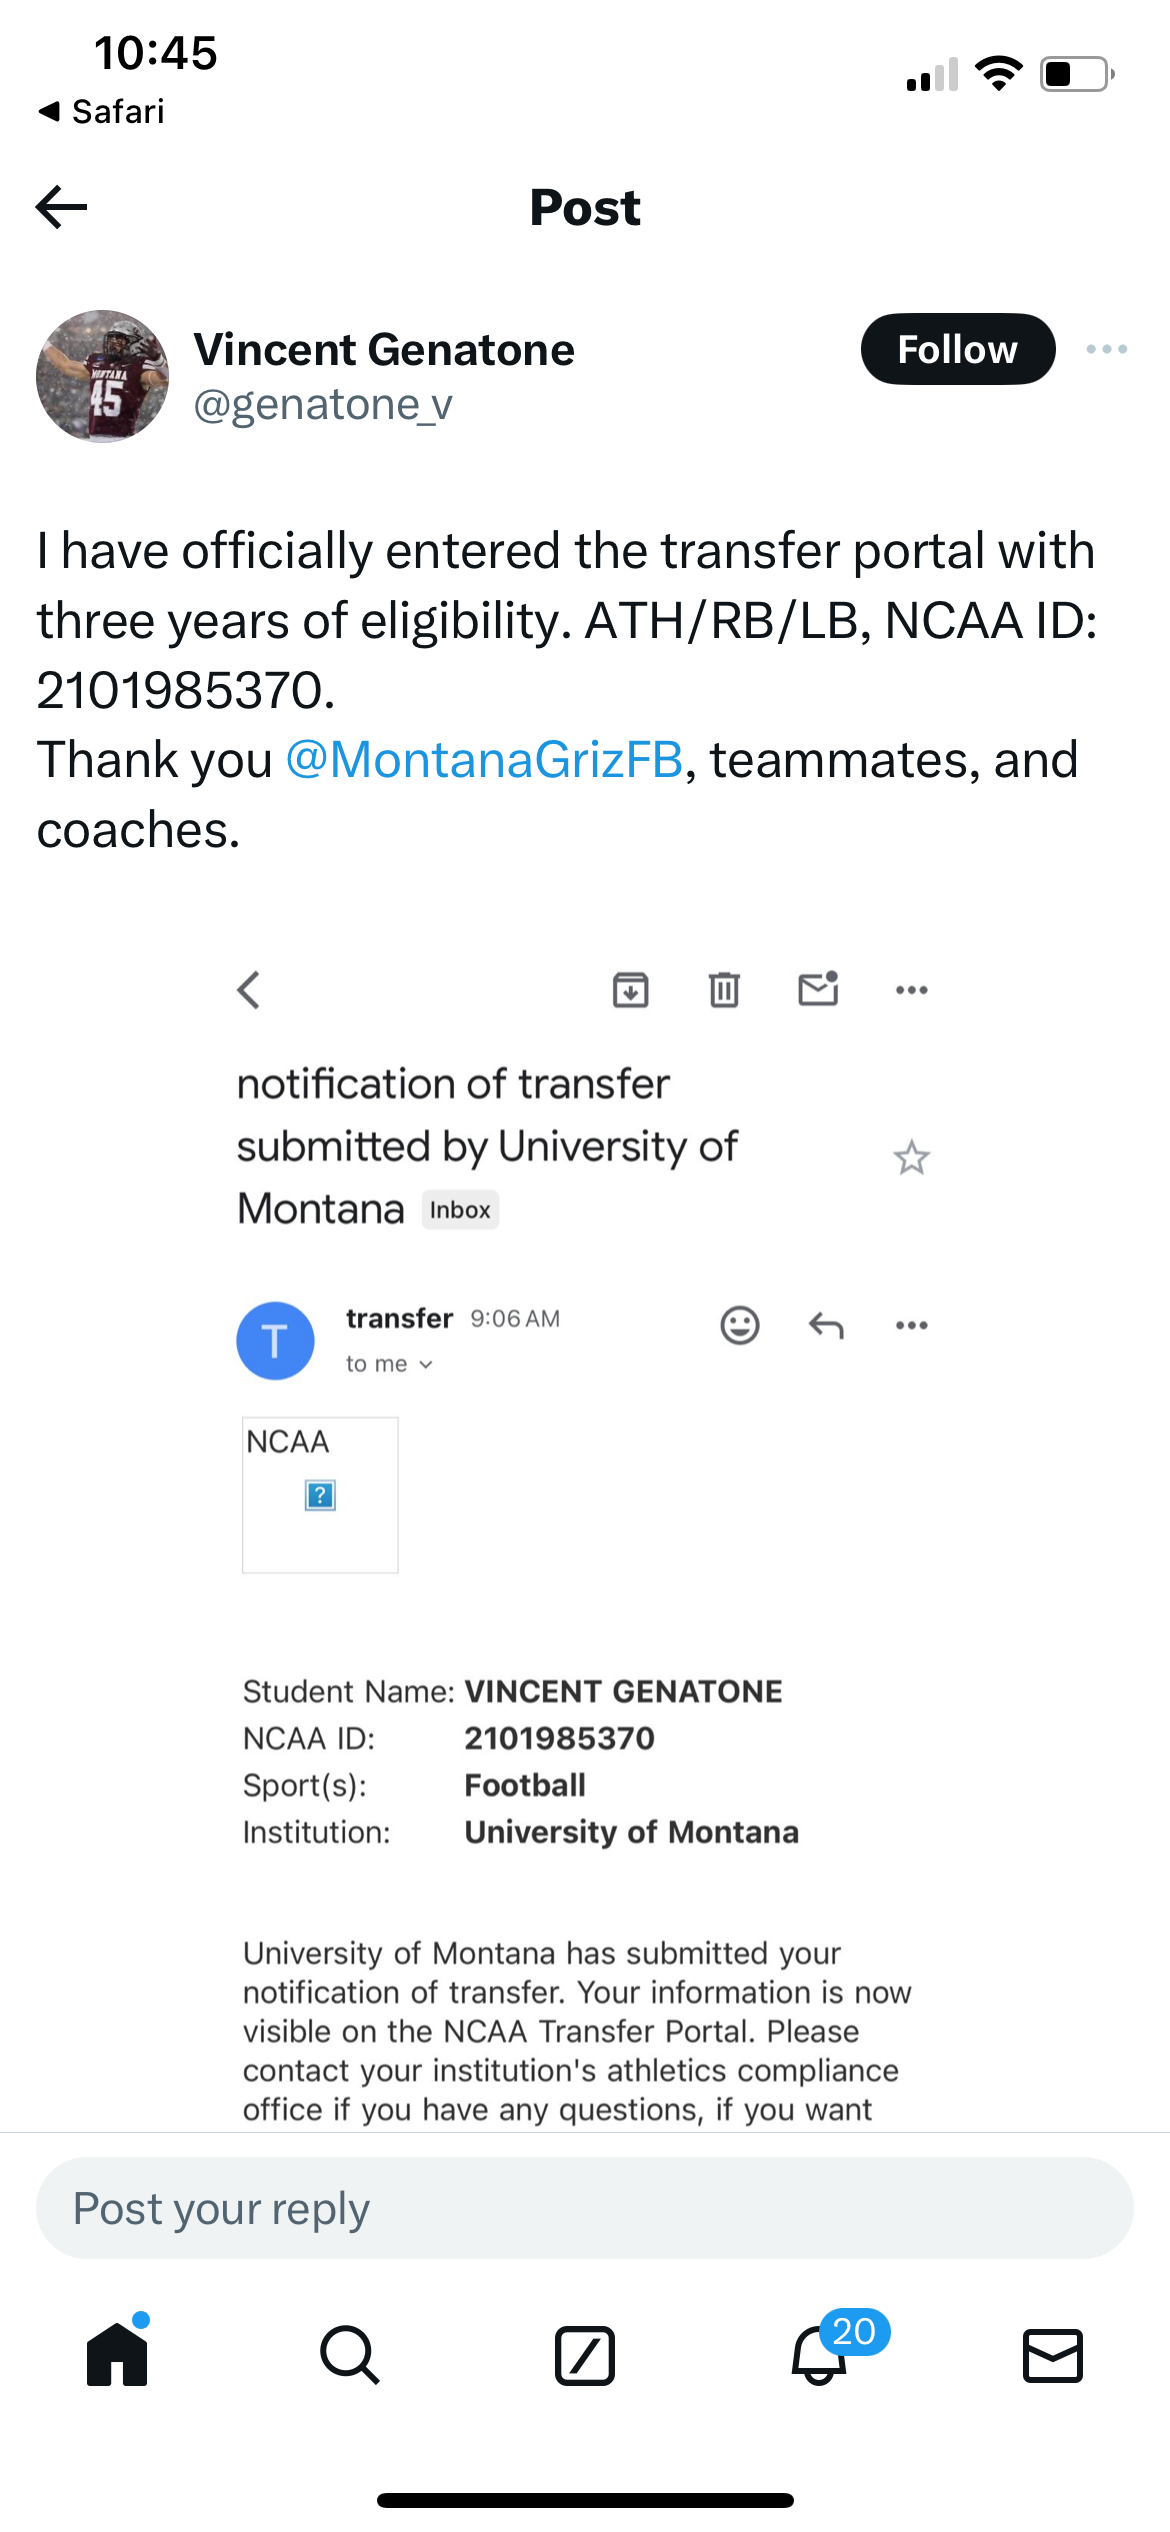Viewport: 1170px width, 2532px height.
Task: Tap the back arrow beside Post
Action: (62, 207)
